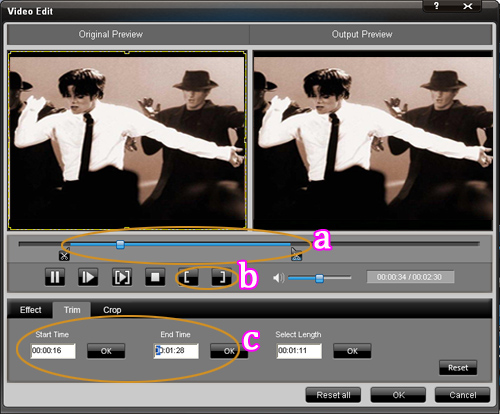This screenshot has width=500, height=414.
Task: Click the Reset all button
Action: coord(333,395)
